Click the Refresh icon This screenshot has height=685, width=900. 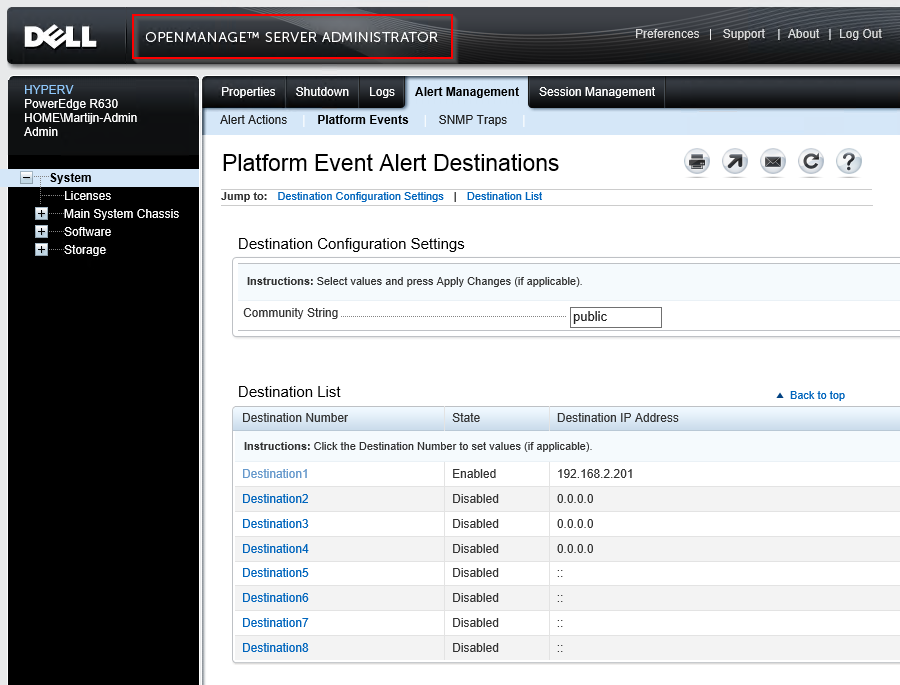[x=810, y=162]
